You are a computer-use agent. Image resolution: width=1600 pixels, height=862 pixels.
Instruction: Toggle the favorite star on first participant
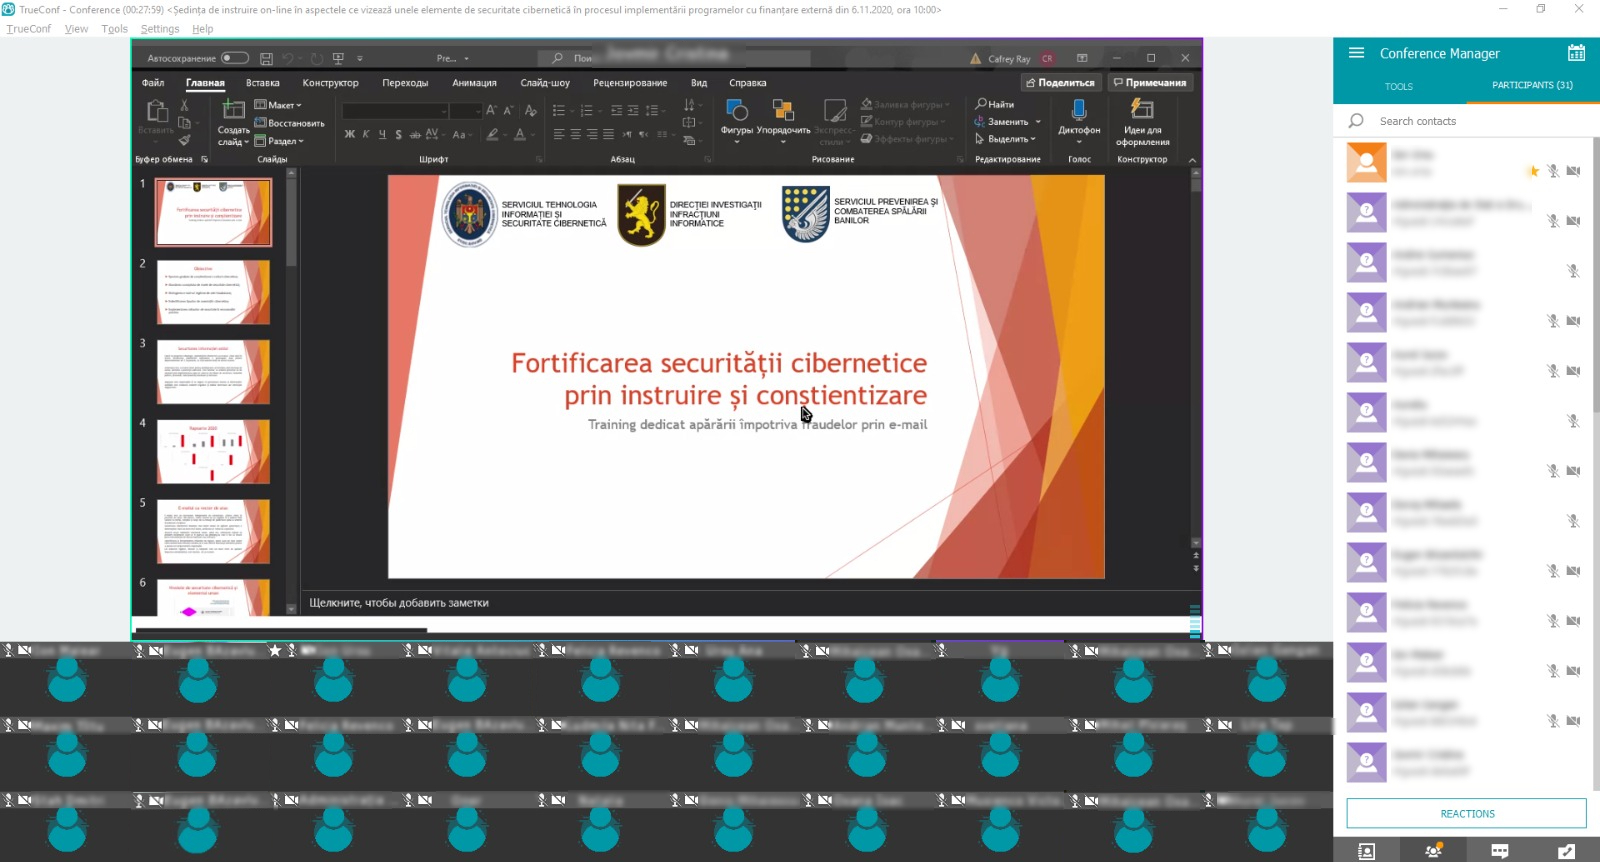(1533, 171)
